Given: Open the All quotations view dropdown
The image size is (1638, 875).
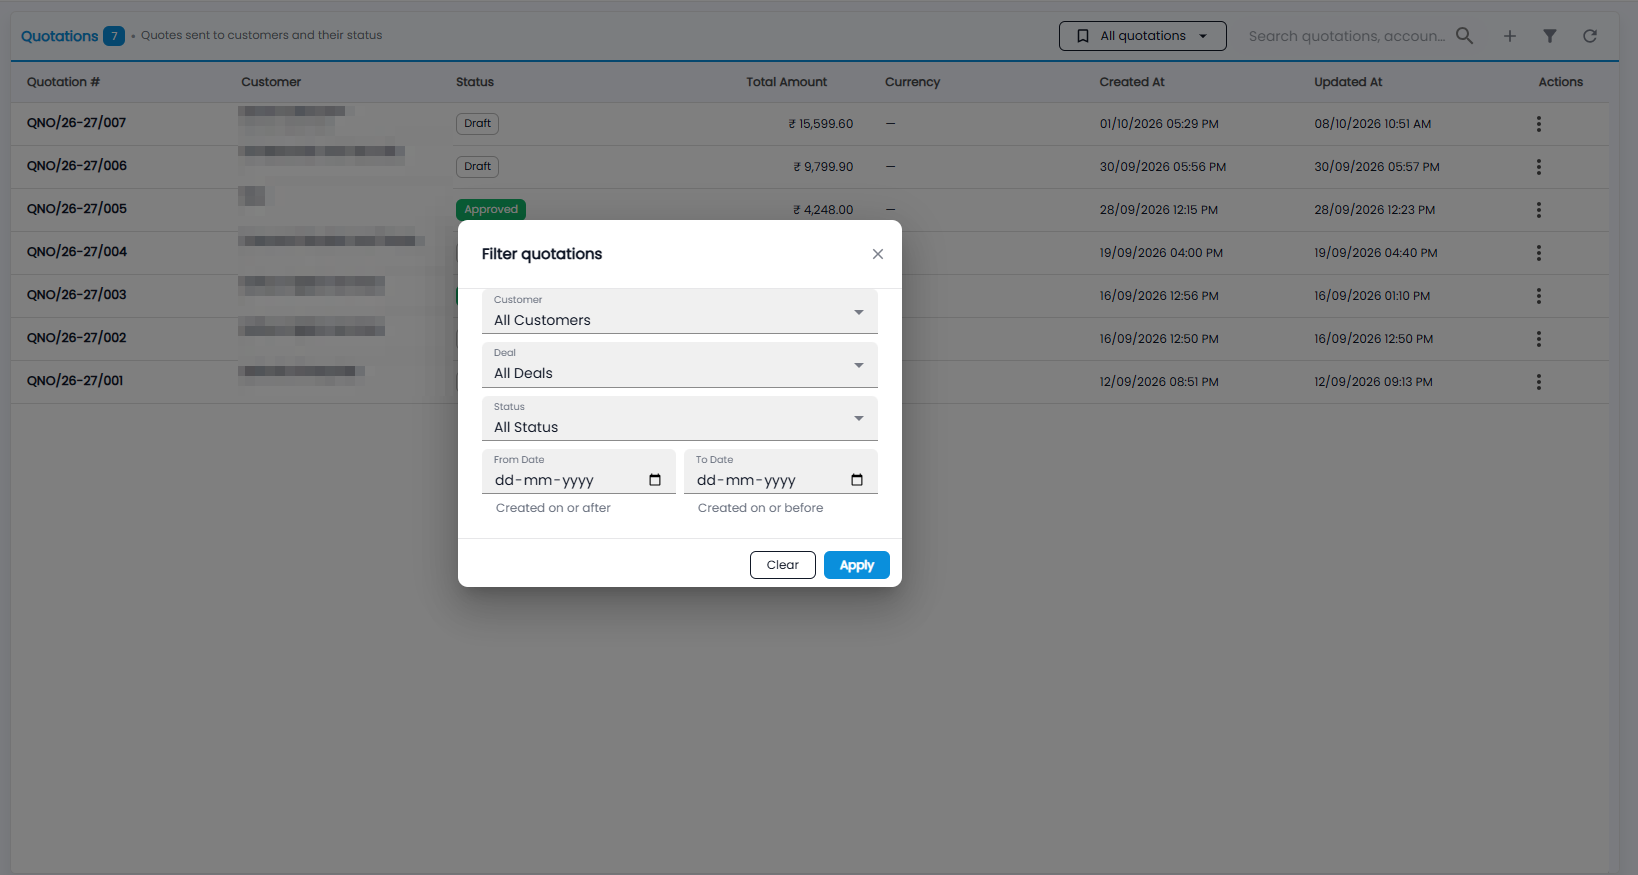Looking at the screenshot, I should pyautogui.click(x=1143, y=36).
